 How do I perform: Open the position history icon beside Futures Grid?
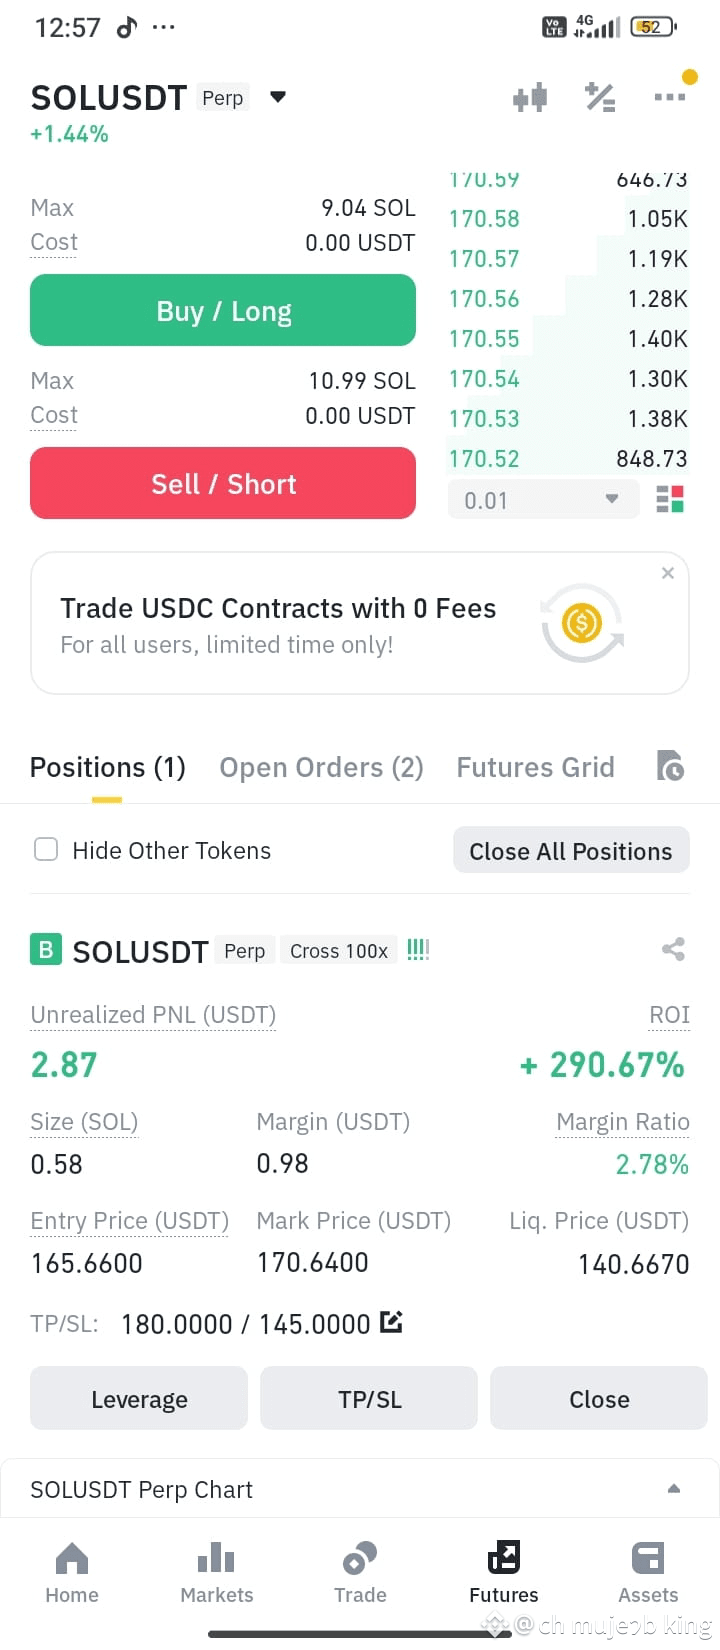tap(670, 765)
